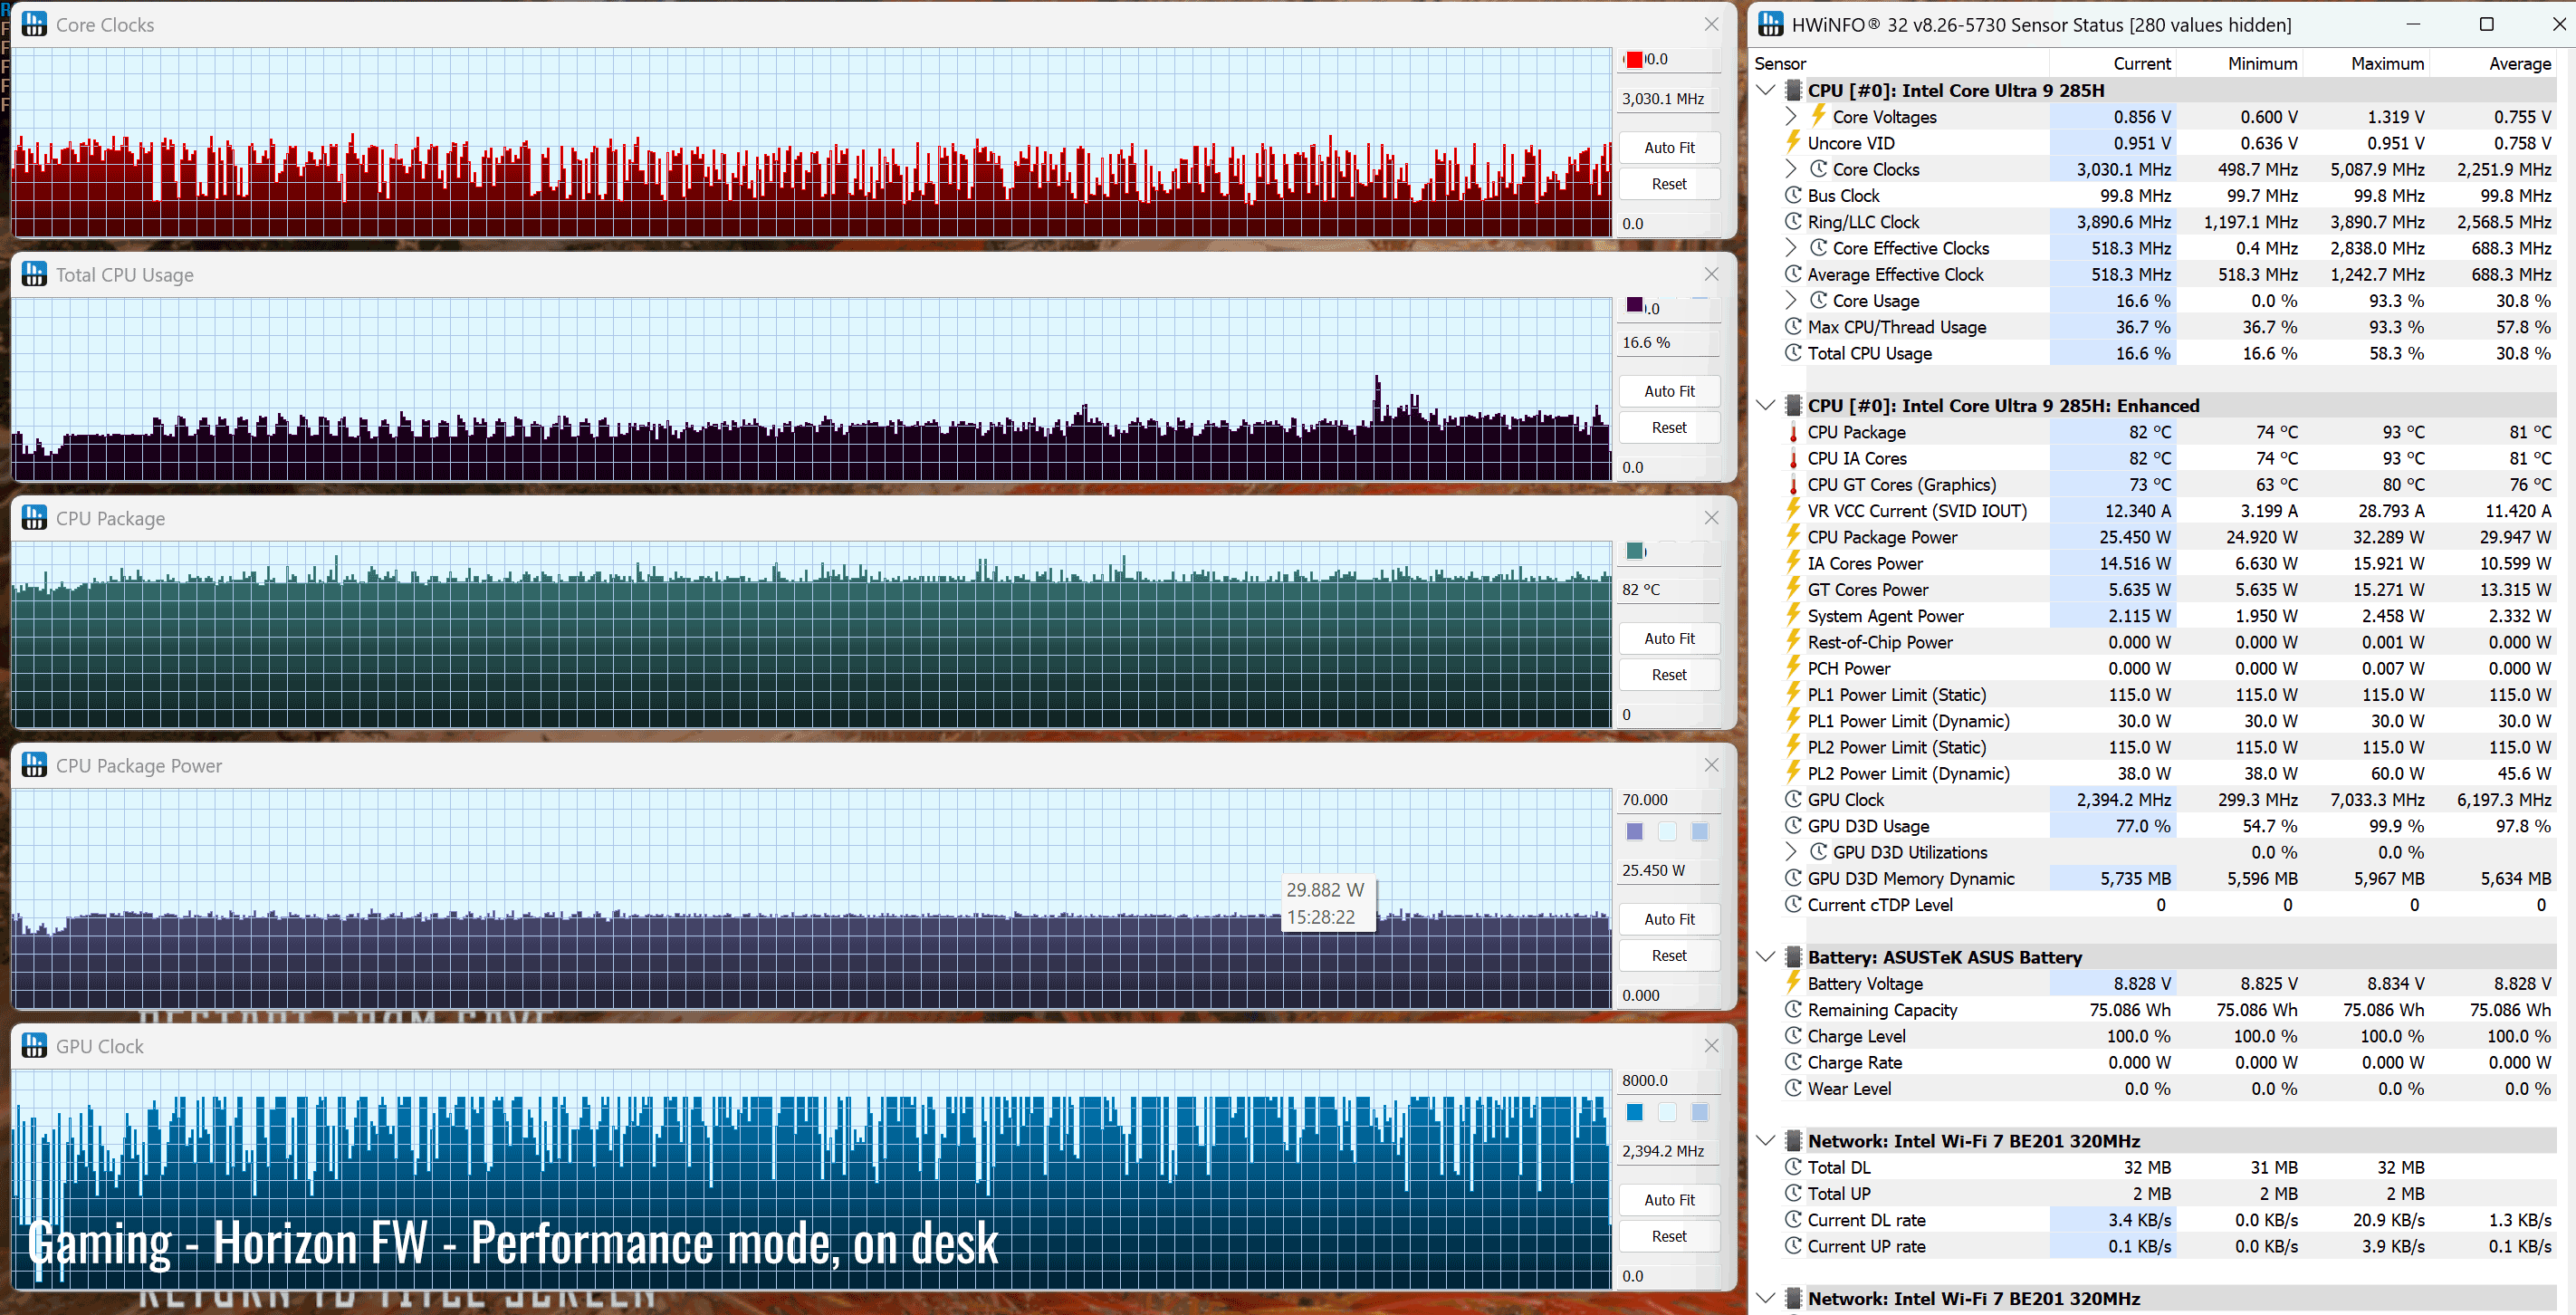This screenshot has height=1315, width=2576.
Task: Click the dark purple swatch in Total CPU Usage graph
Action: [1634, 305]
